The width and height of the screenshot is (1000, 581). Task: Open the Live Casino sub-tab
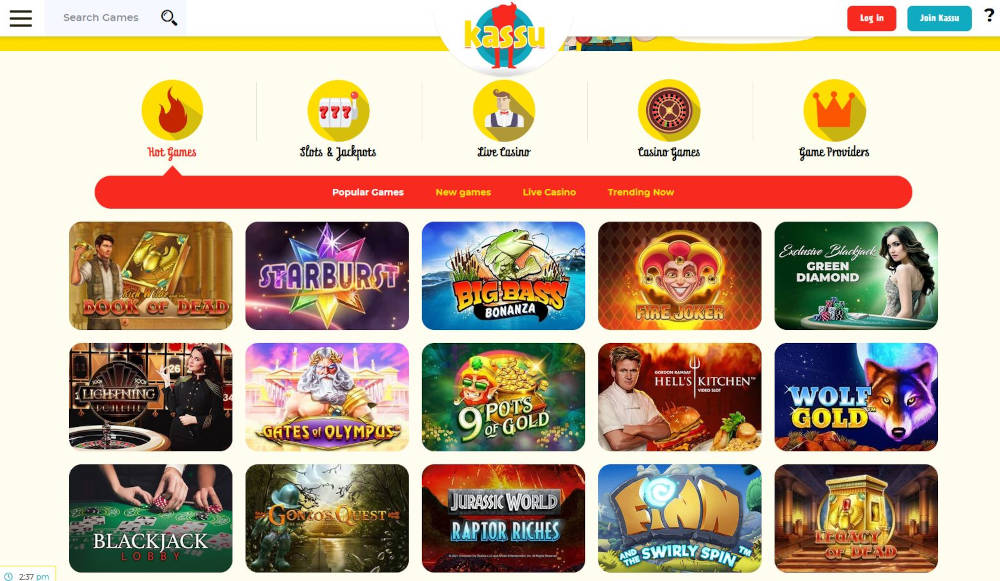click(x=549, y=192)
